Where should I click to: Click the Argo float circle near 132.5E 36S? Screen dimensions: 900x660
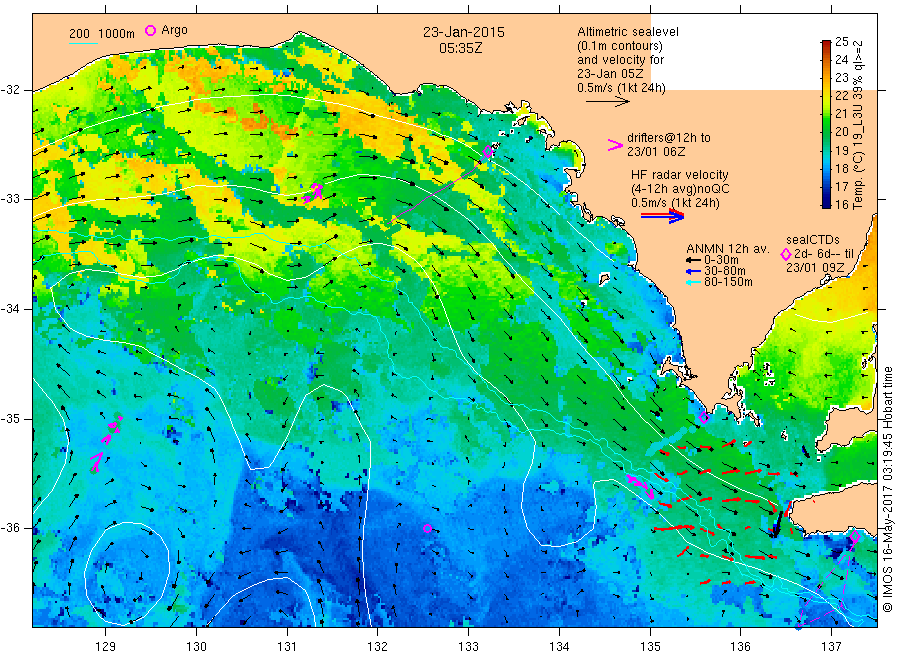pyautogui.click(x=427, y=529)
